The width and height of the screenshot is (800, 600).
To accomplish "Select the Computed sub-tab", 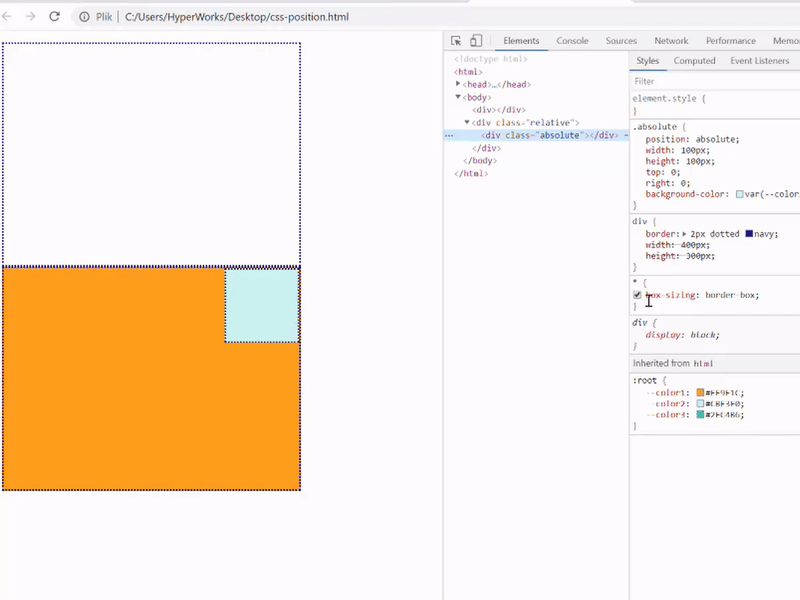I will pyautogui.click(x=694, y=61).
